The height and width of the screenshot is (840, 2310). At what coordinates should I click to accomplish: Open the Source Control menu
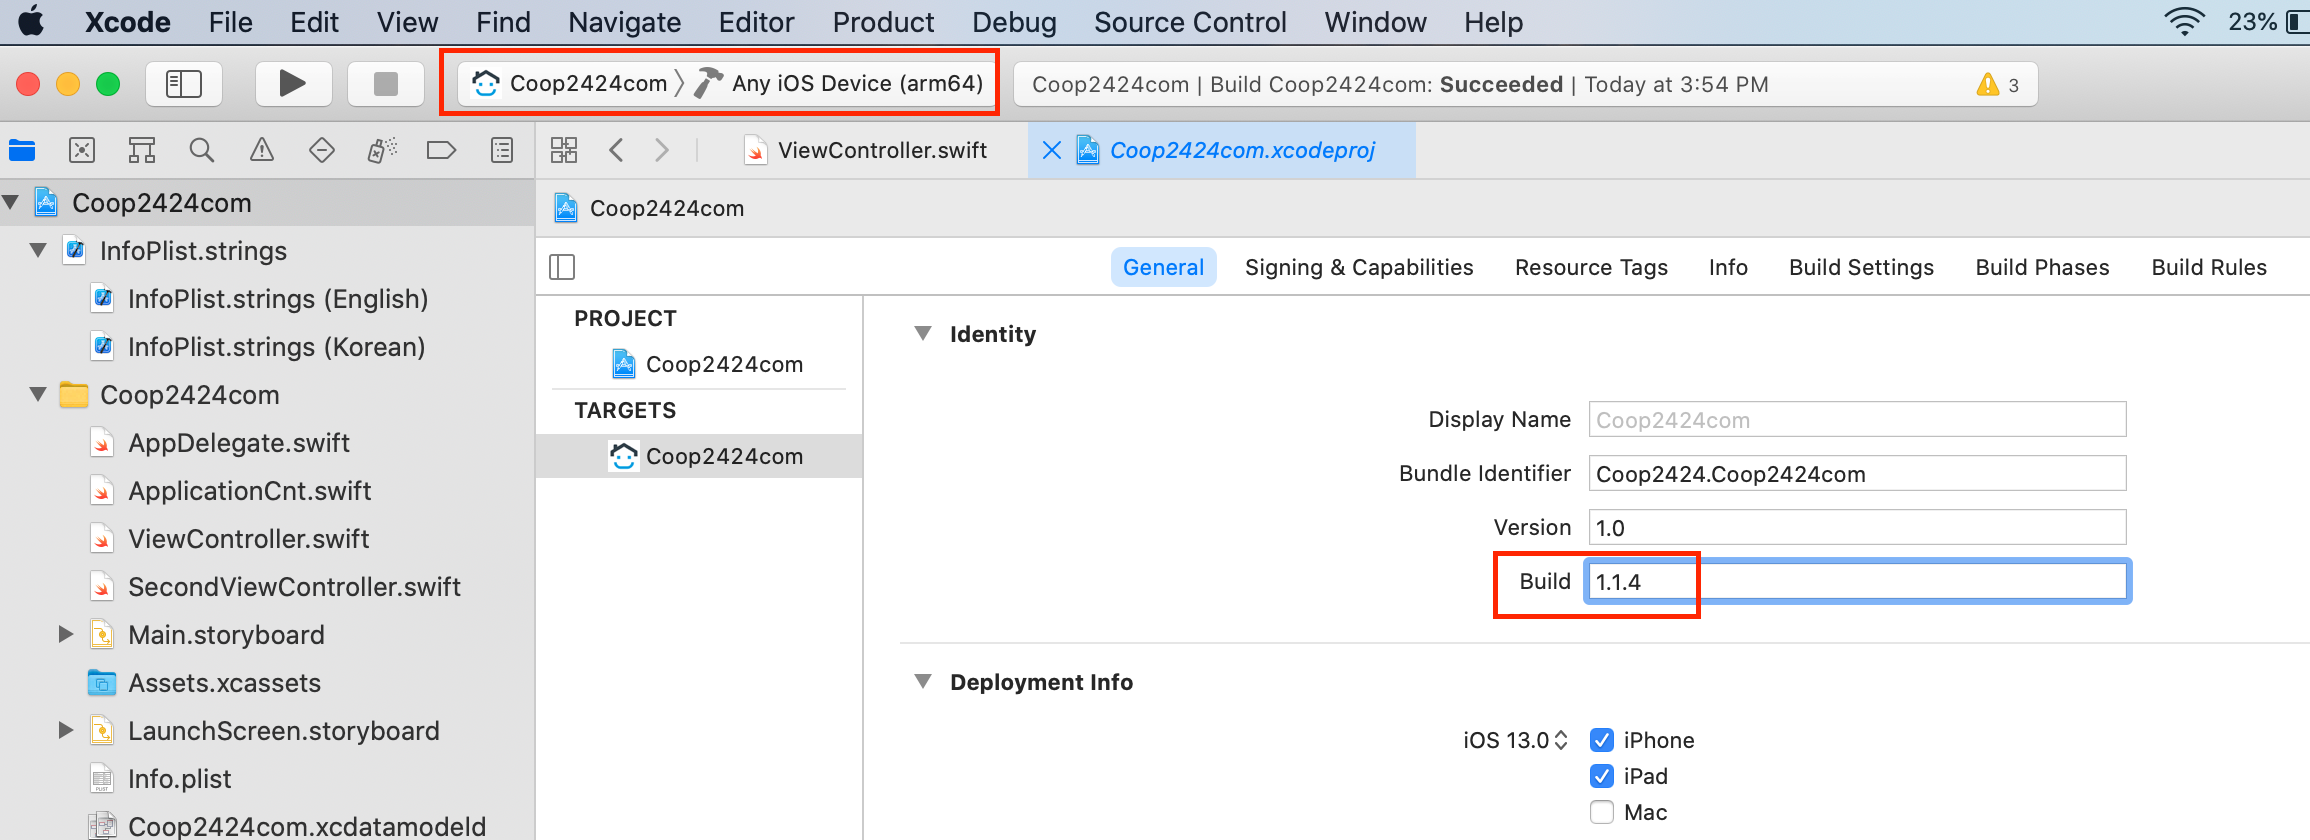(x=1190, y=22)
